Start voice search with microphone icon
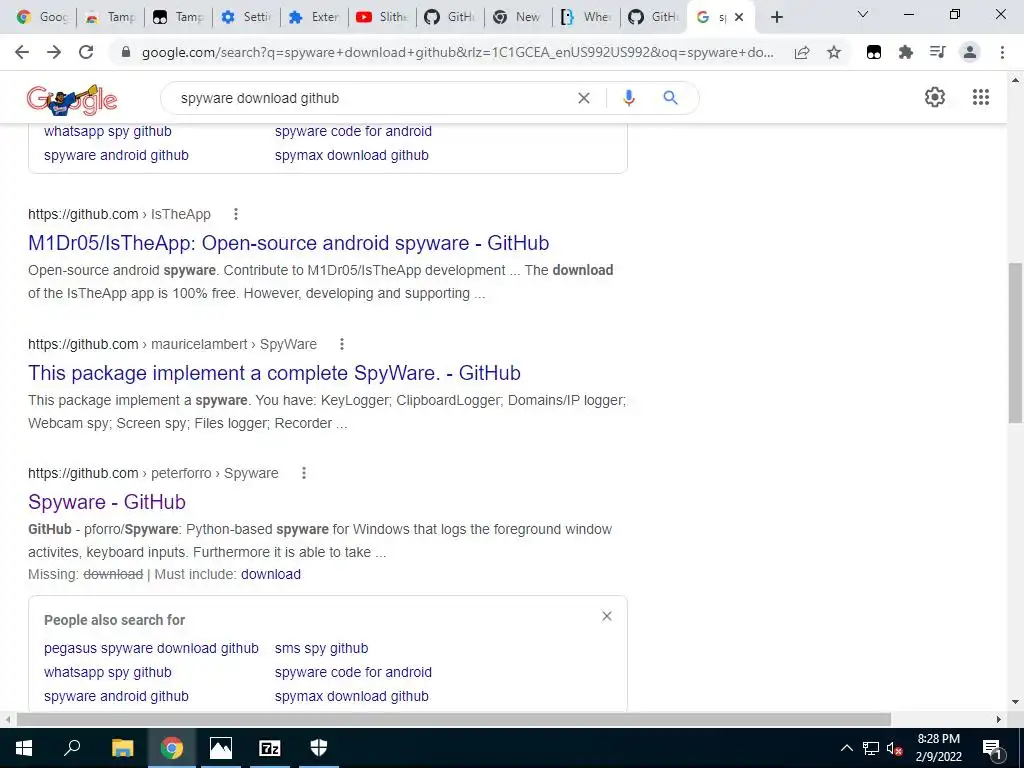Image resolution: width=1024 pixels, height=768 pixels. pyautogui.click(x=628, y=98)
